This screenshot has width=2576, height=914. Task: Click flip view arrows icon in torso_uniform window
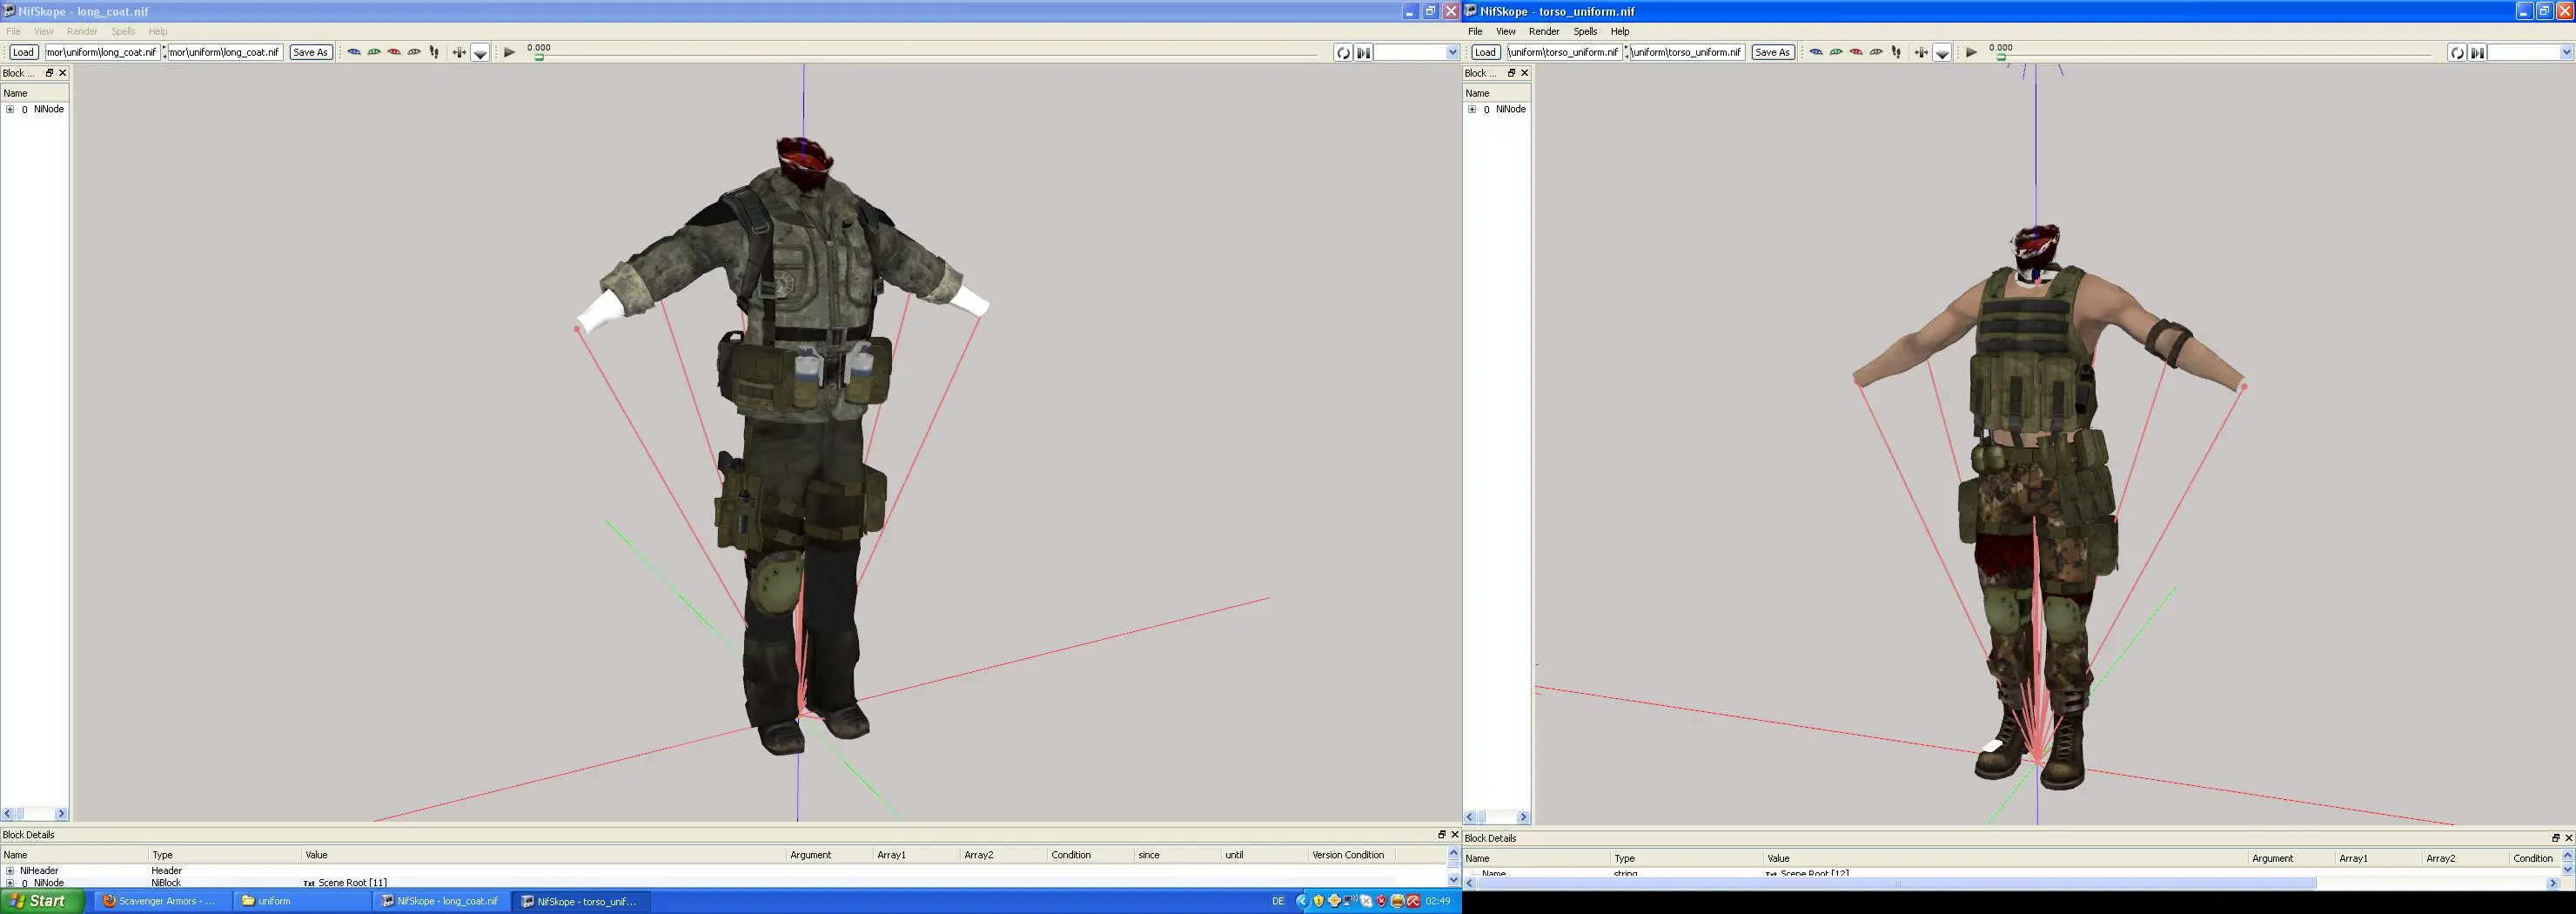(1921, 52)
